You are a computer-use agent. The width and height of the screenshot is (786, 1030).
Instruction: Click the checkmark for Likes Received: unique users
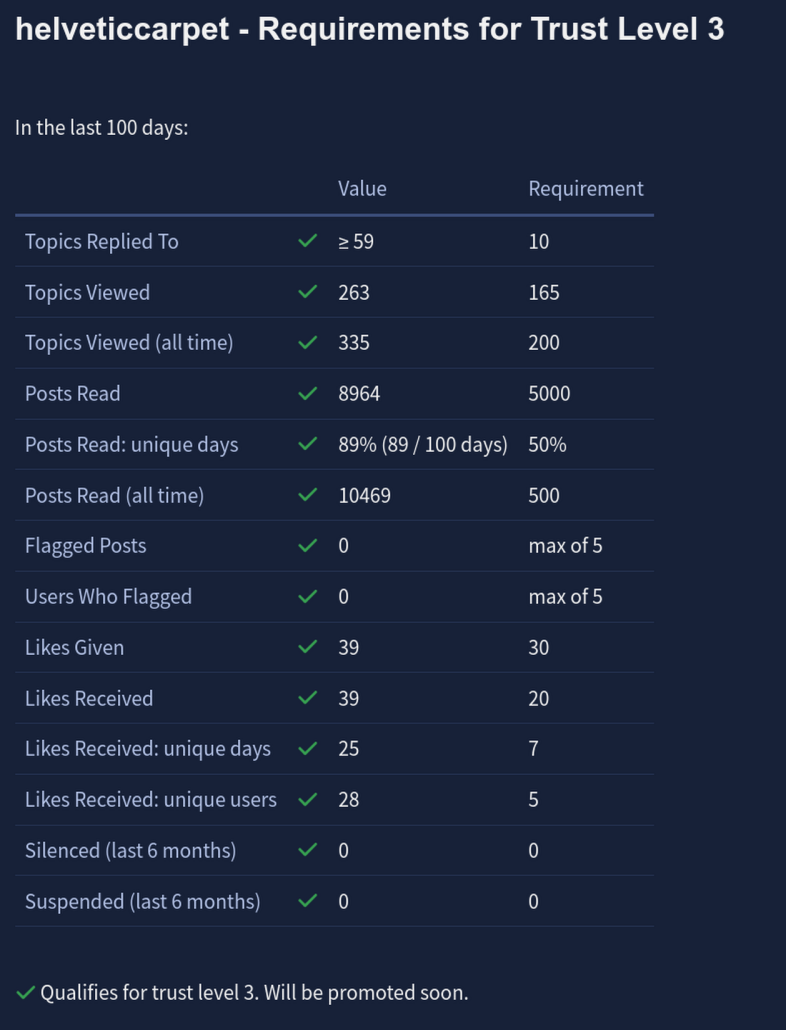pos(307,799)
